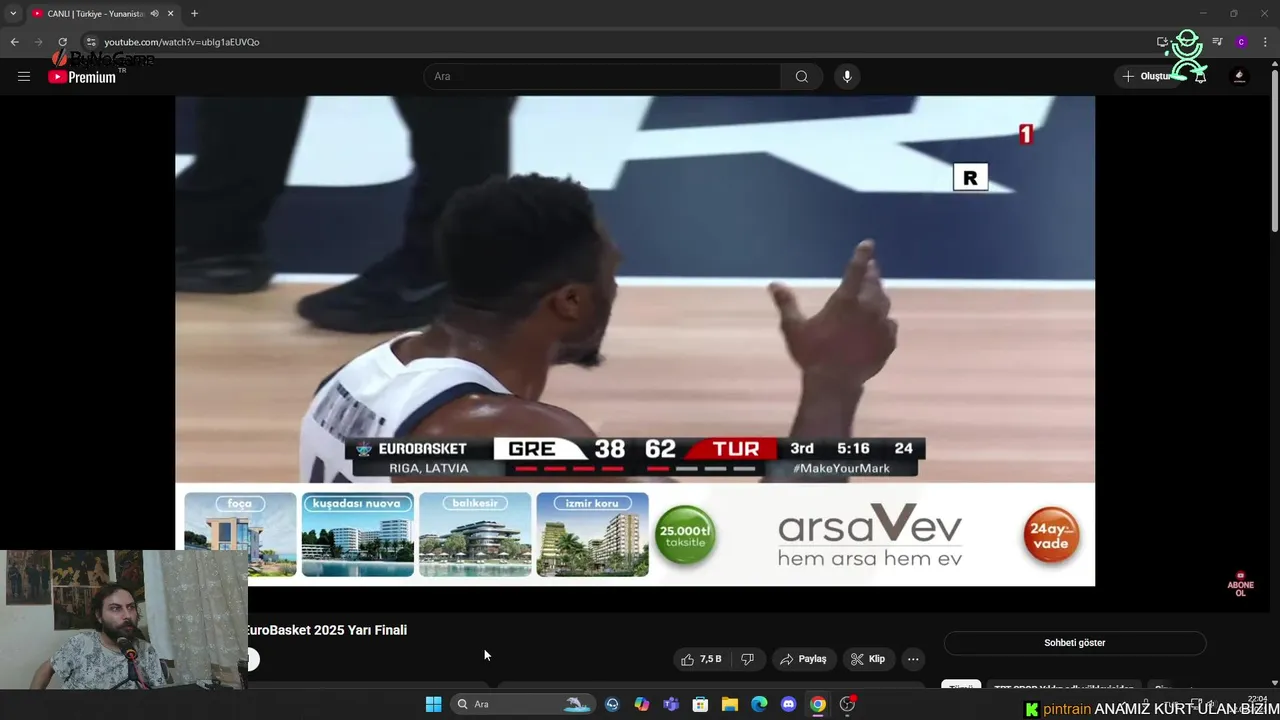Screen dimensions: 1280x720
Task: Start voice search with the microphone
Action: pyautogui.click(x=847, y=76)
